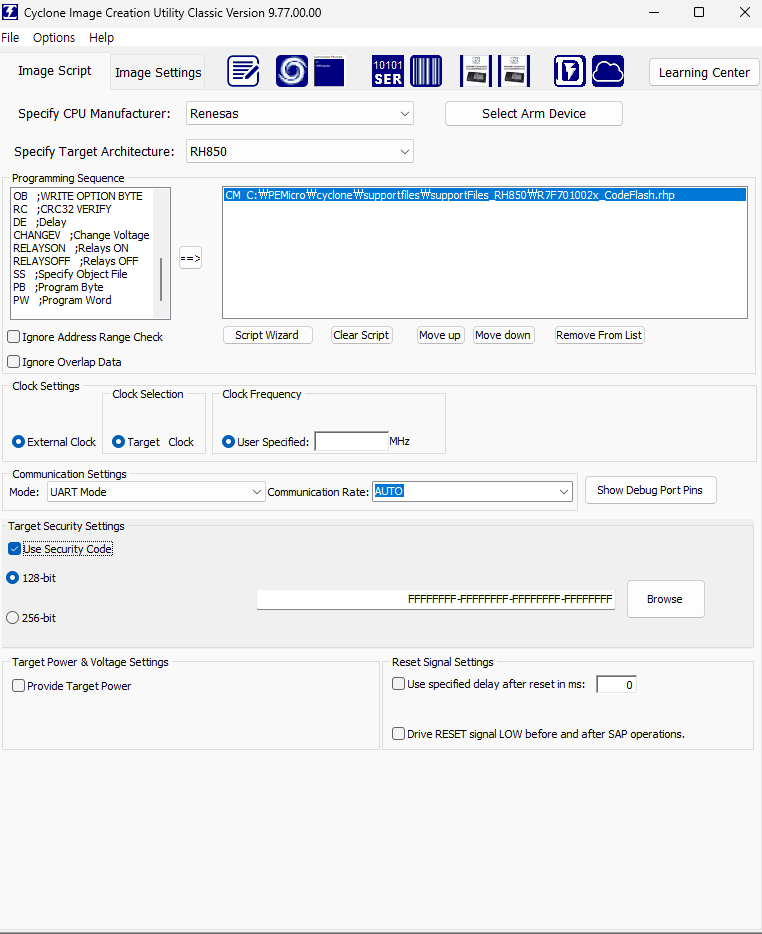This screenshot has width=762, height=934.
Task: Open the Target Architecture RH850 dropdown
Action: pos(300,151)
